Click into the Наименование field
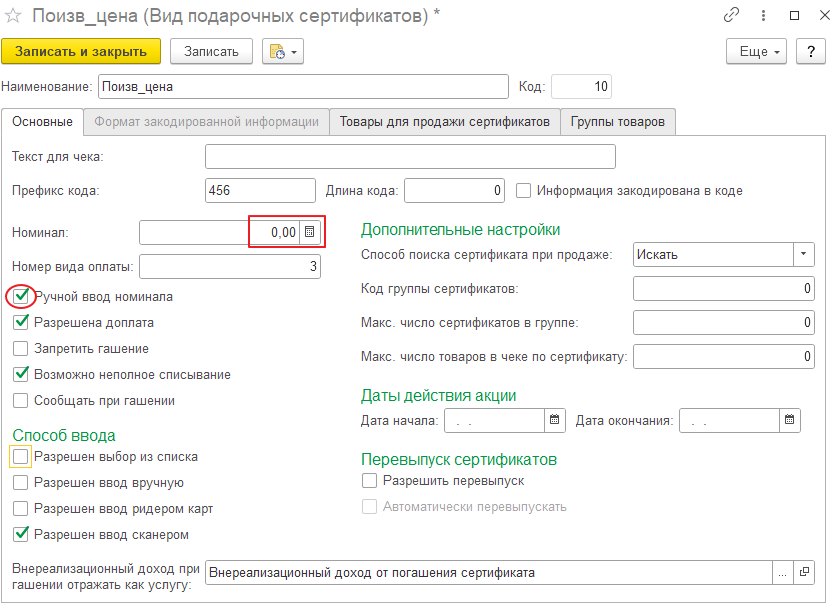Screen dimensions: 834x608 303,87
